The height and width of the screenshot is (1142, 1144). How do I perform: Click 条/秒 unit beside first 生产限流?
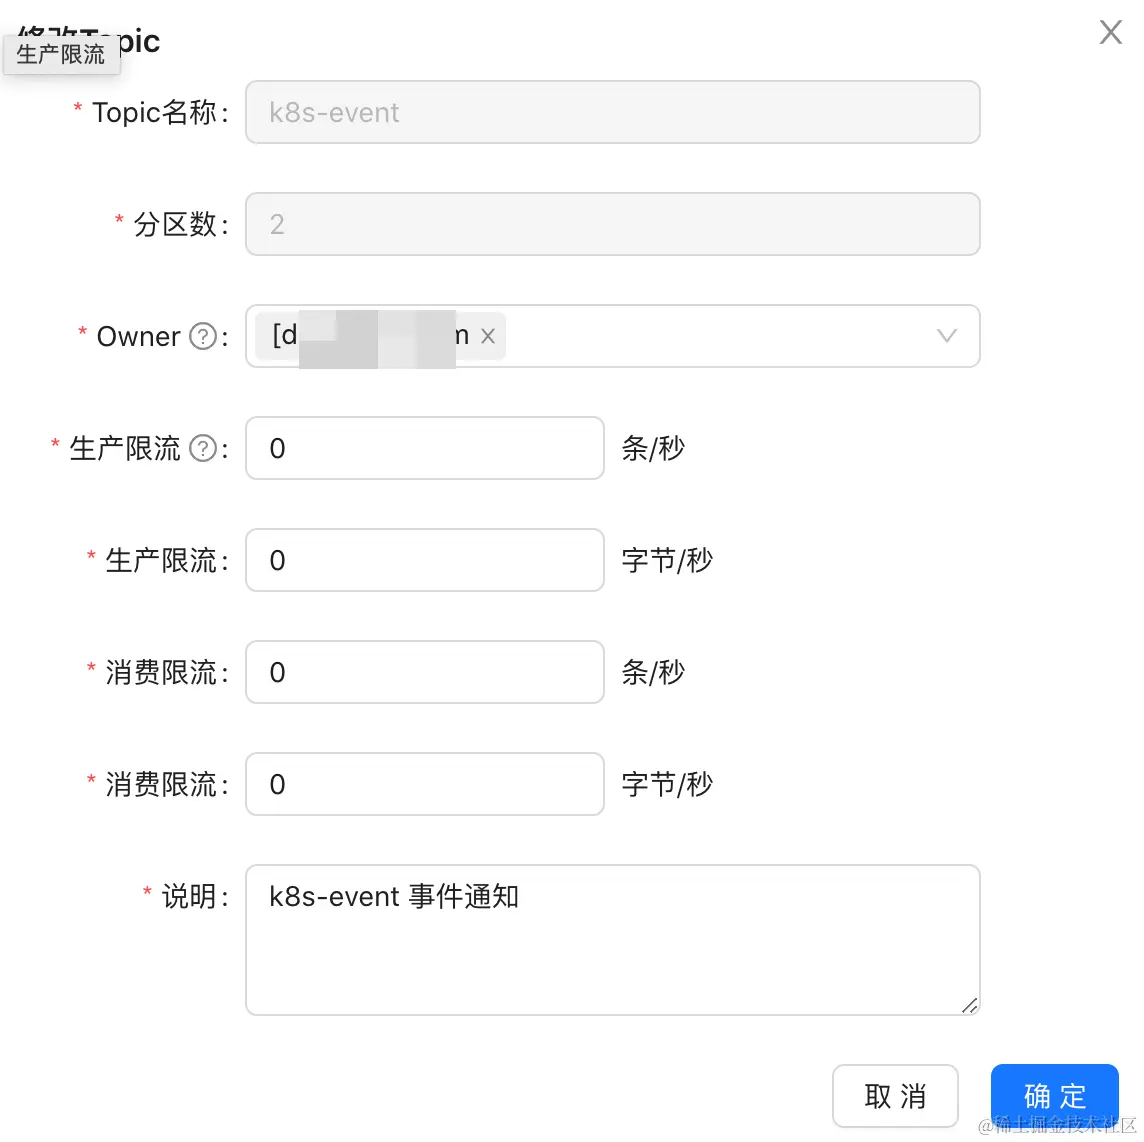(653, 448)
